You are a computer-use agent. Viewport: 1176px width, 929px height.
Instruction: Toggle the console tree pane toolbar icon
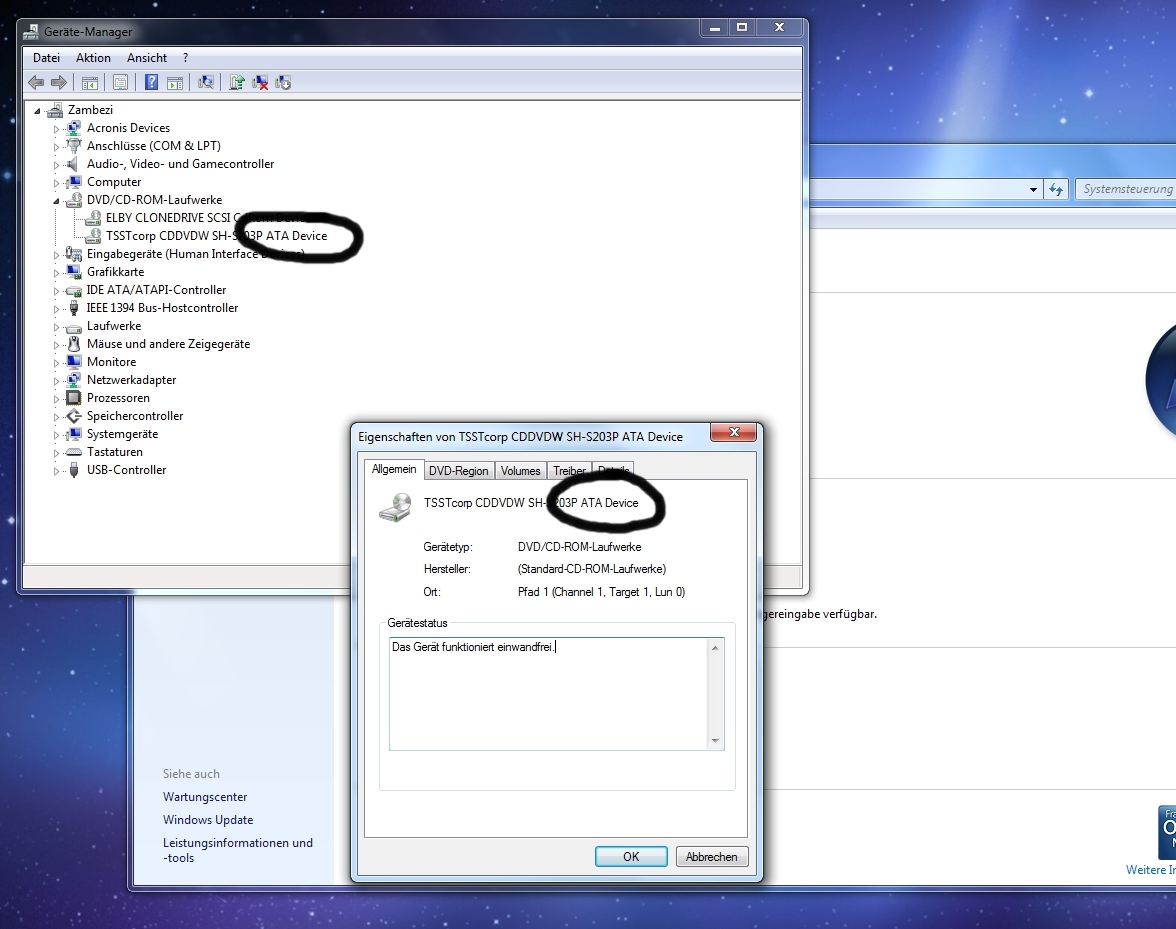[90, 82]
